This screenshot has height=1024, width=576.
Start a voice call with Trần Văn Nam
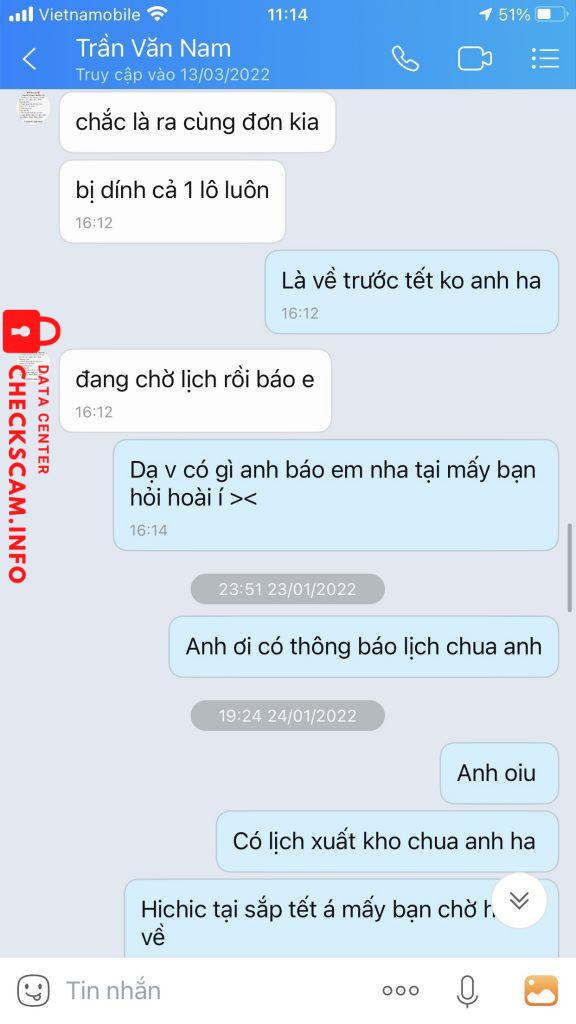click(405, 59)
